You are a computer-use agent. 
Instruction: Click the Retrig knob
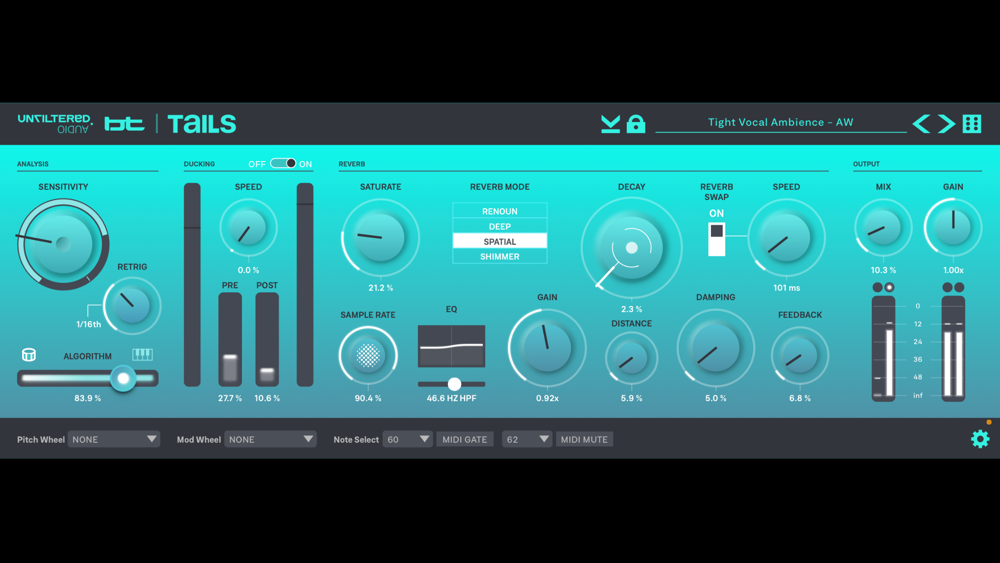(132, 305)
